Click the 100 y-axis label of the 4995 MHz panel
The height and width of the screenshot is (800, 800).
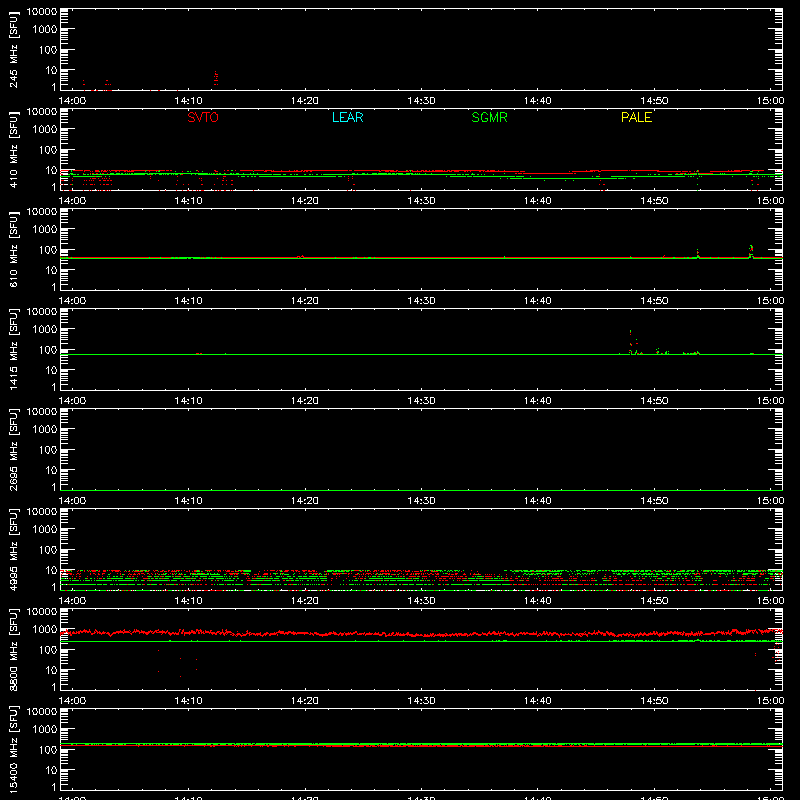coord(48,550)
